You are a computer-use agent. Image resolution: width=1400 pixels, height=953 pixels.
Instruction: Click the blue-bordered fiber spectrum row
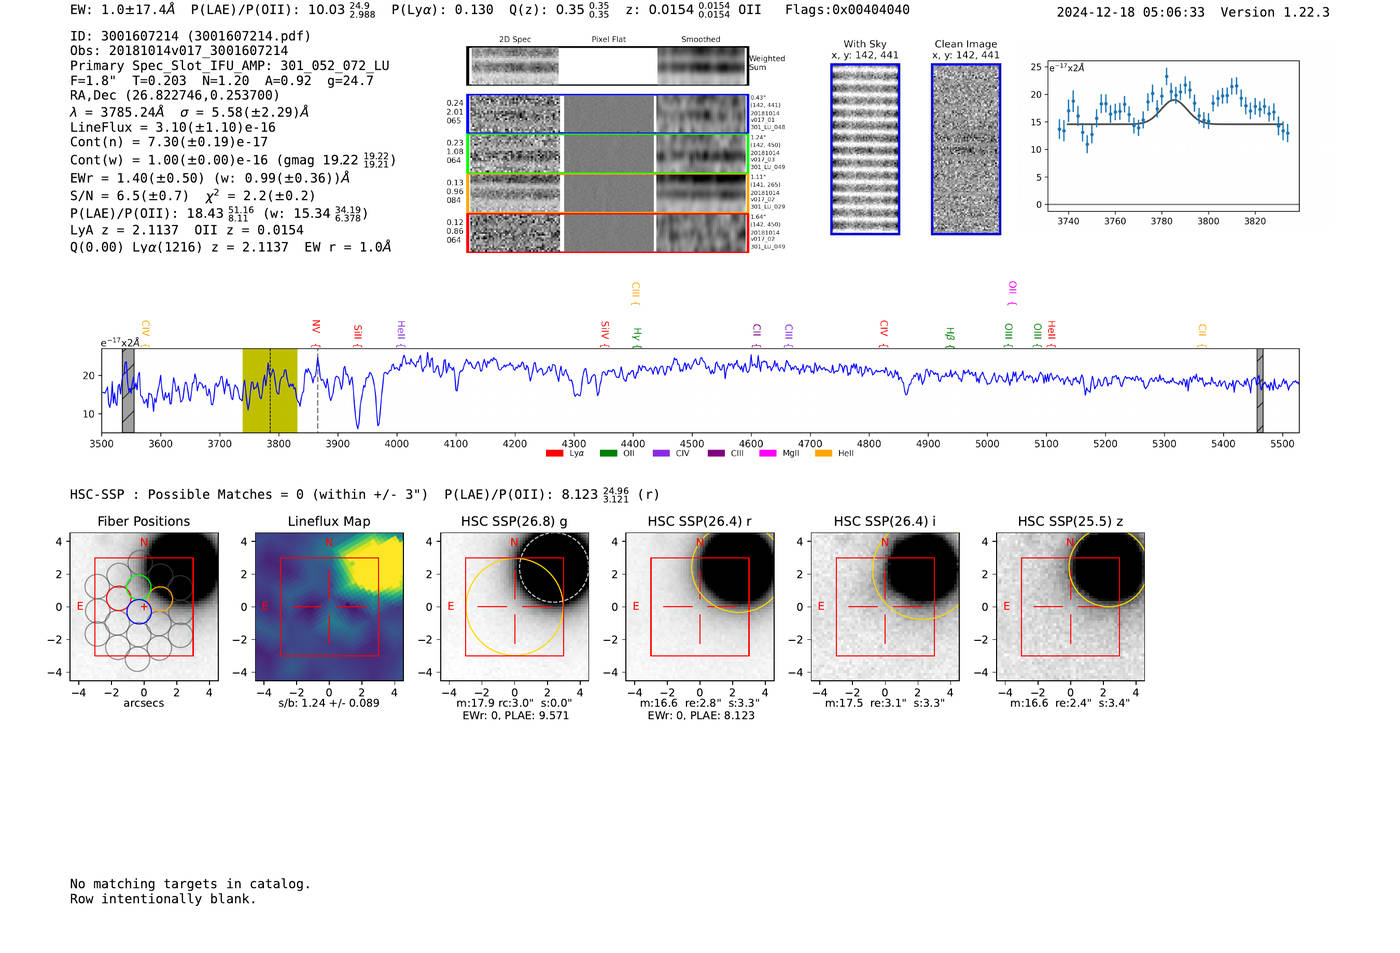pos(607,114)
